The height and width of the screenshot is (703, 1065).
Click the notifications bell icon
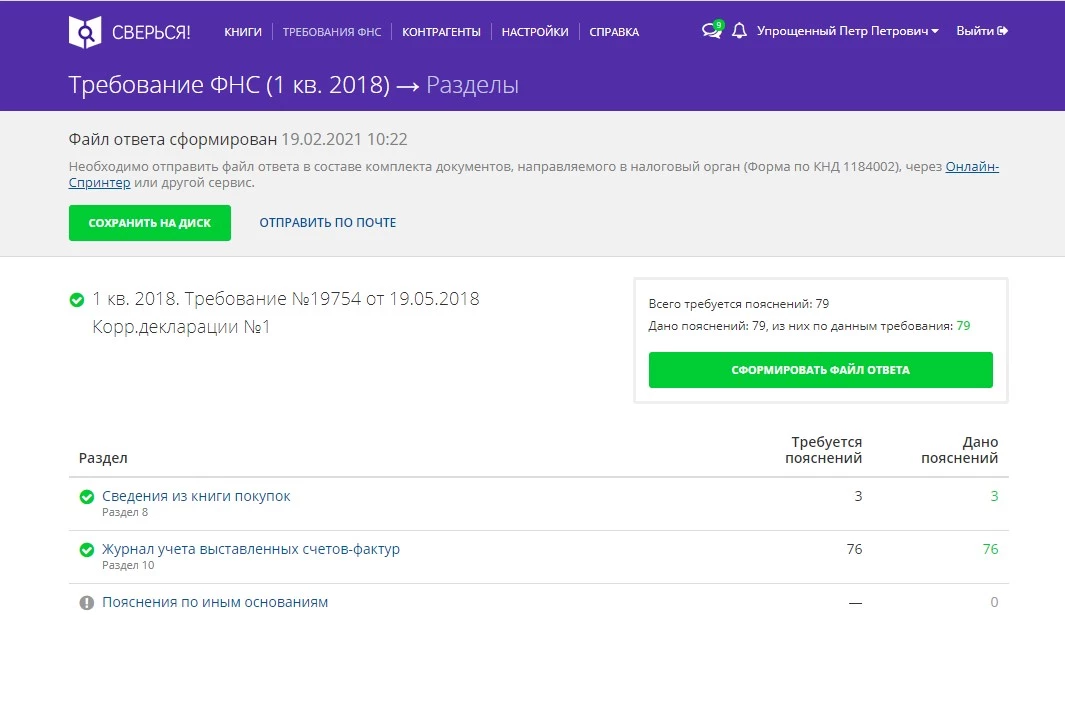pyautogui.click(x=739, y=31)
